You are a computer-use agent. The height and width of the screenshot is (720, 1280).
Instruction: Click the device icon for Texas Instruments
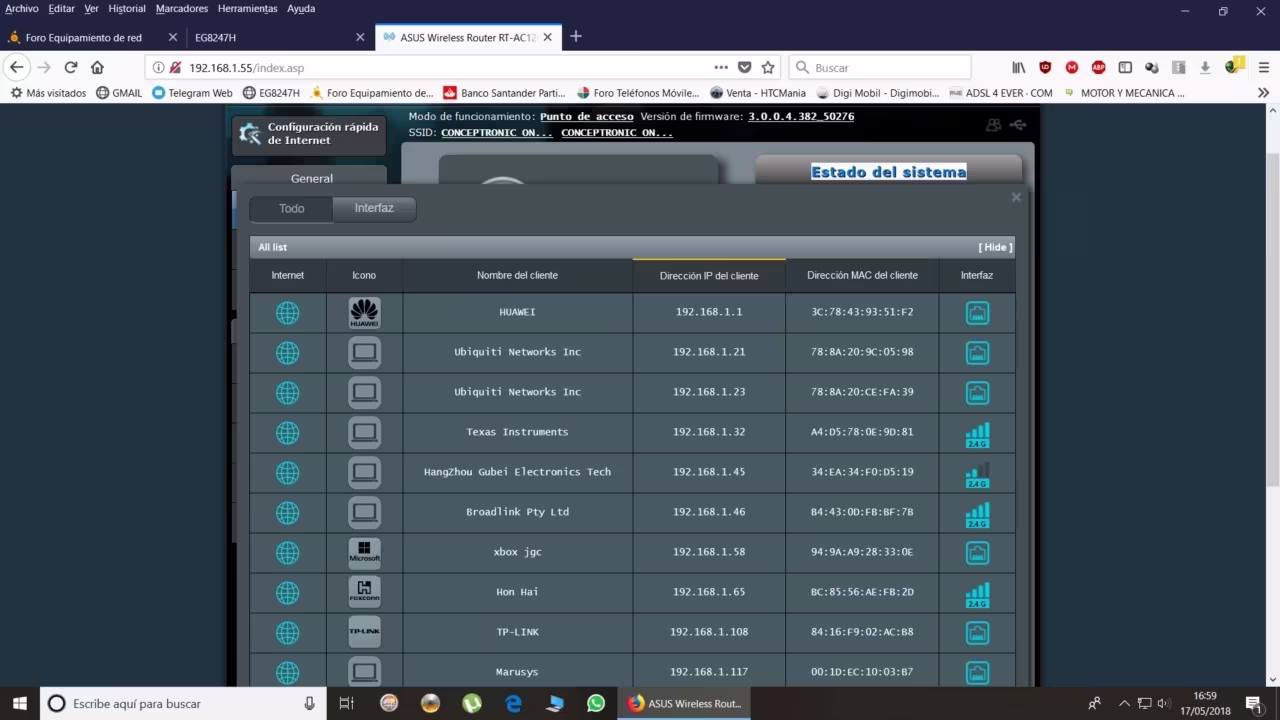[x=364, y=433]
